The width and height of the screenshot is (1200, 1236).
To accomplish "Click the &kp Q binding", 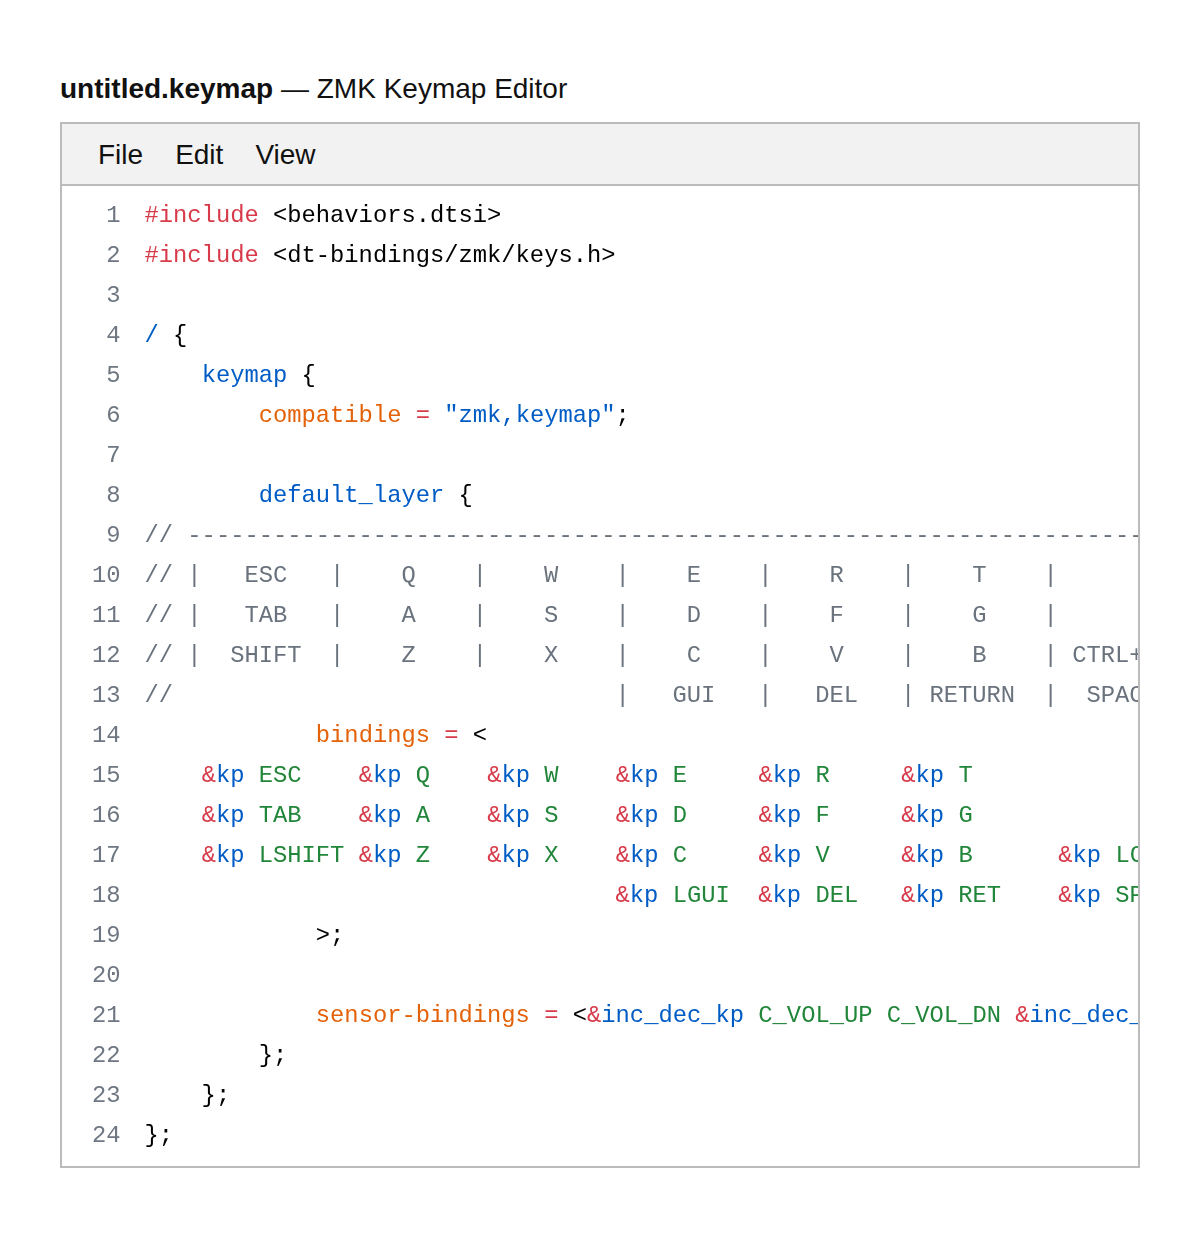I will (394, 775).
